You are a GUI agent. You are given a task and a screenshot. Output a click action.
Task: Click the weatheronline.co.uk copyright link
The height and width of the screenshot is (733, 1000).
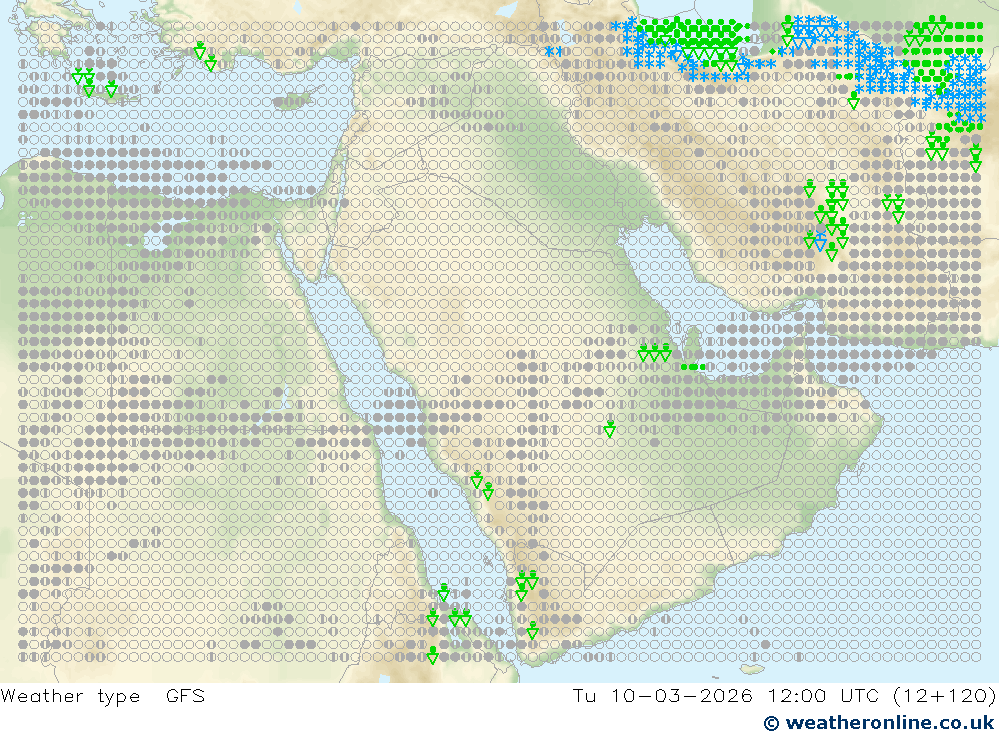pyautogui.click(x=879, y=722)
